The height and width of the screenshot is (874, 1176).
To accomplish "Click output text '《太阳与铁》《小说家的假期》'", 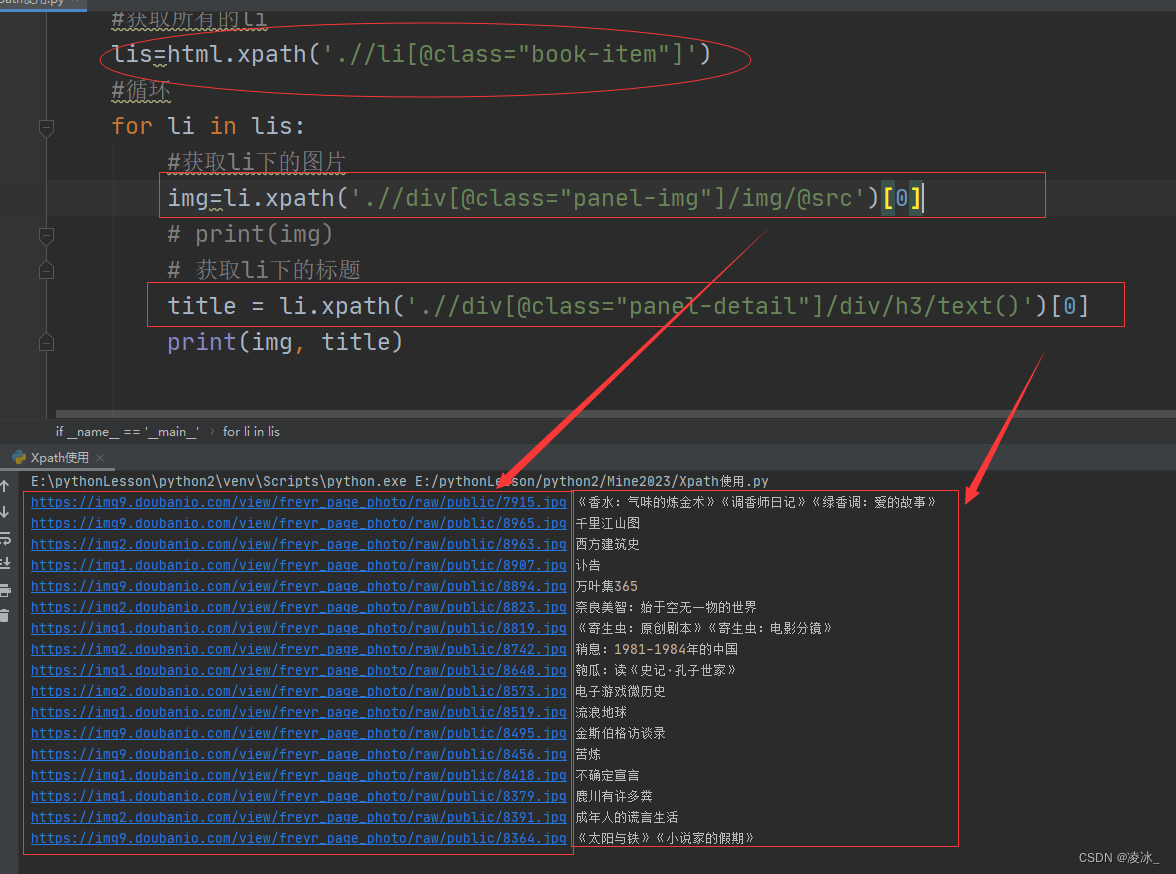I will coord(665,838).
